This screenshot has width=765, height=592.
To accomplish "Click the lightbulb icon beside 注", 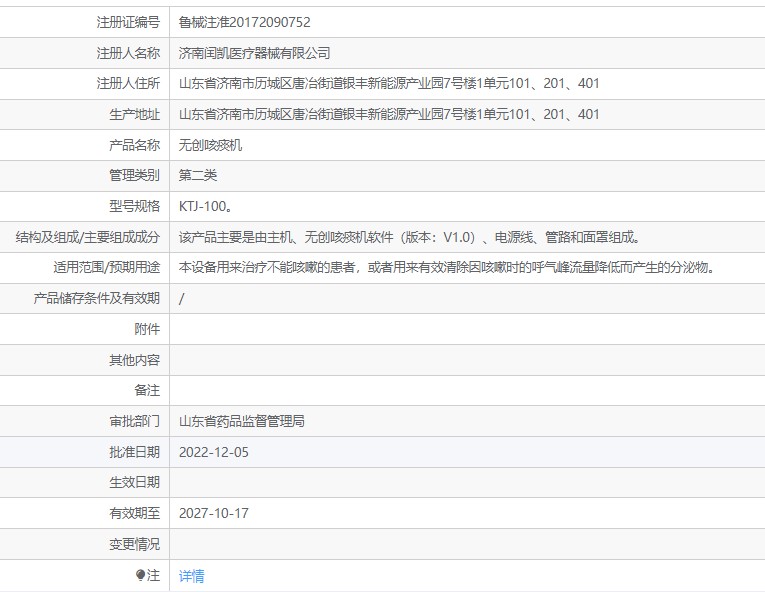I will [141, 575].
